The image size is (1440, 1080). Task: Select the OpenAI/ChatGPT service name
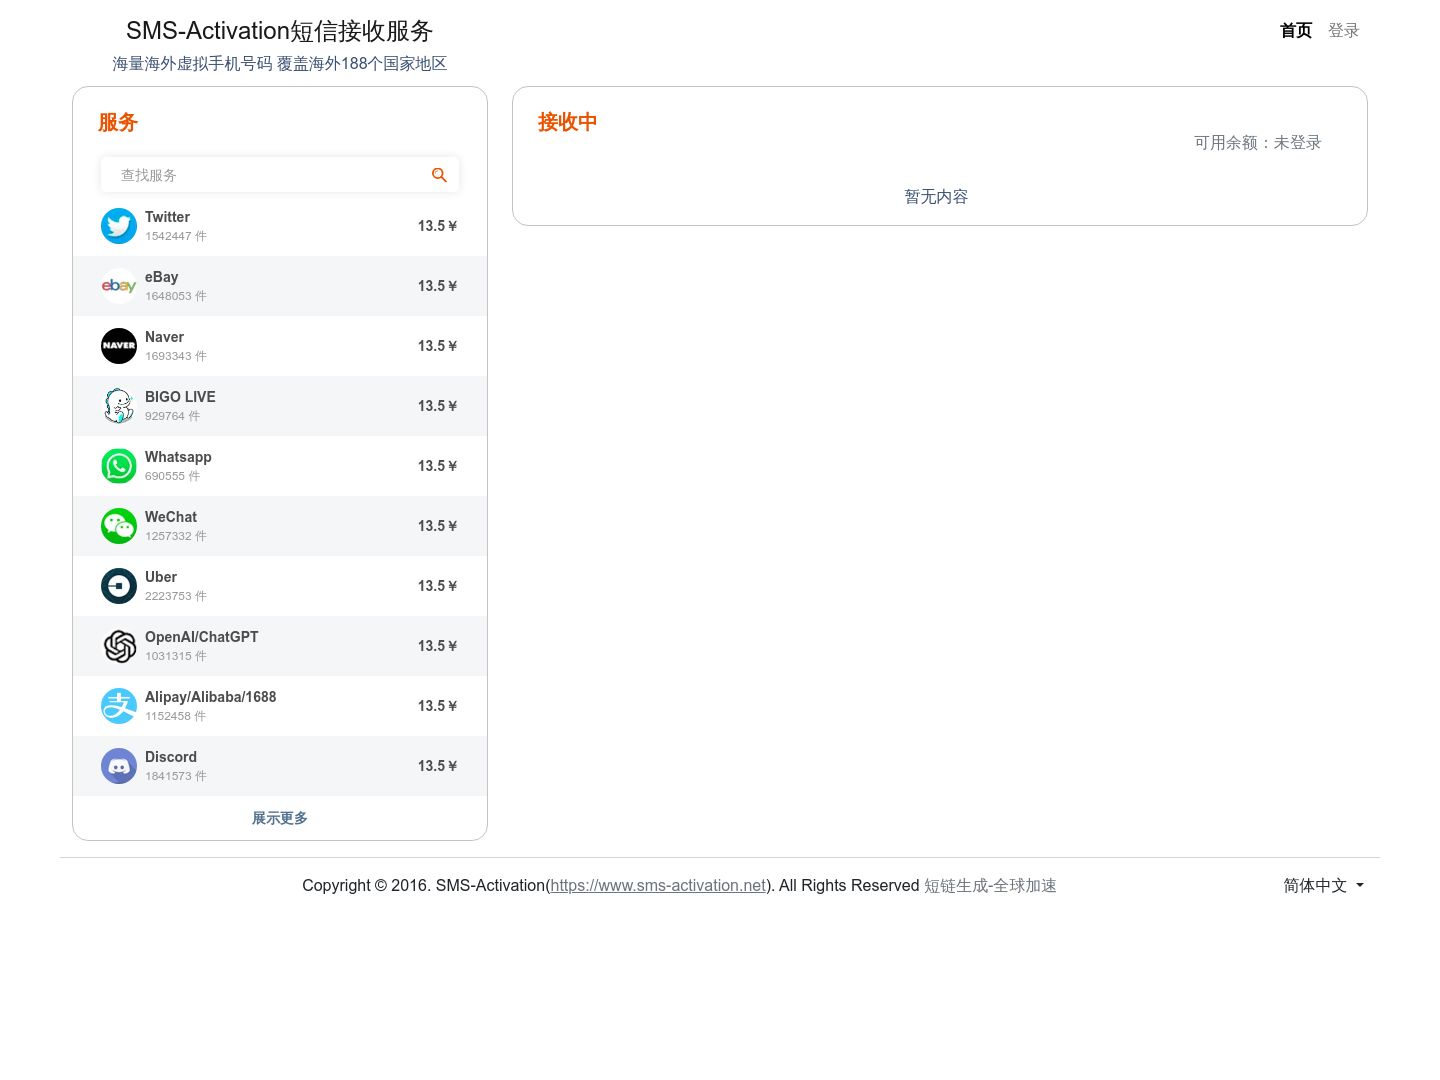coord(202,637)
